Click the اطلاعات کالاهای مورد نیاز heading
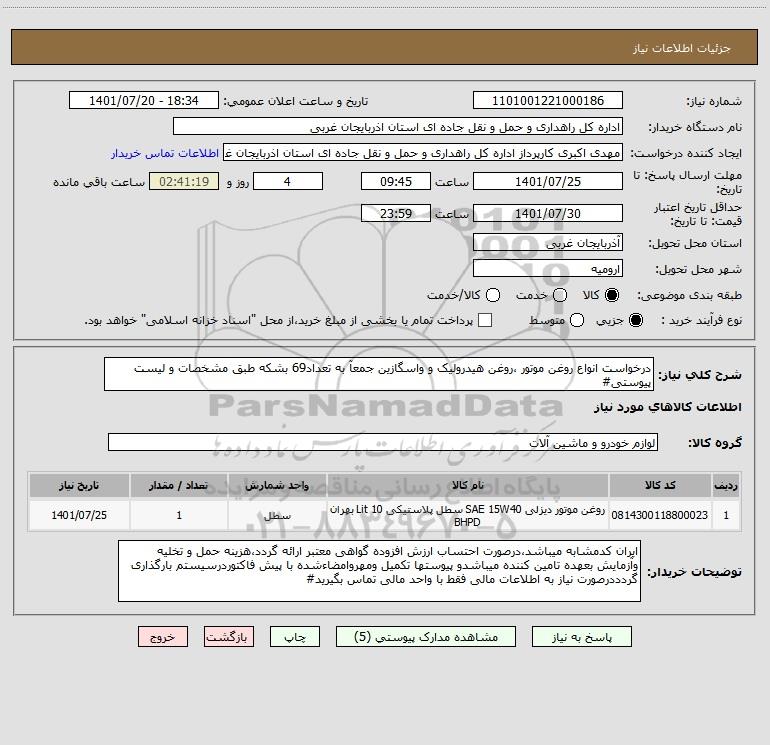The height and width of the screenshot is (745, 770). tap(668, 407)
